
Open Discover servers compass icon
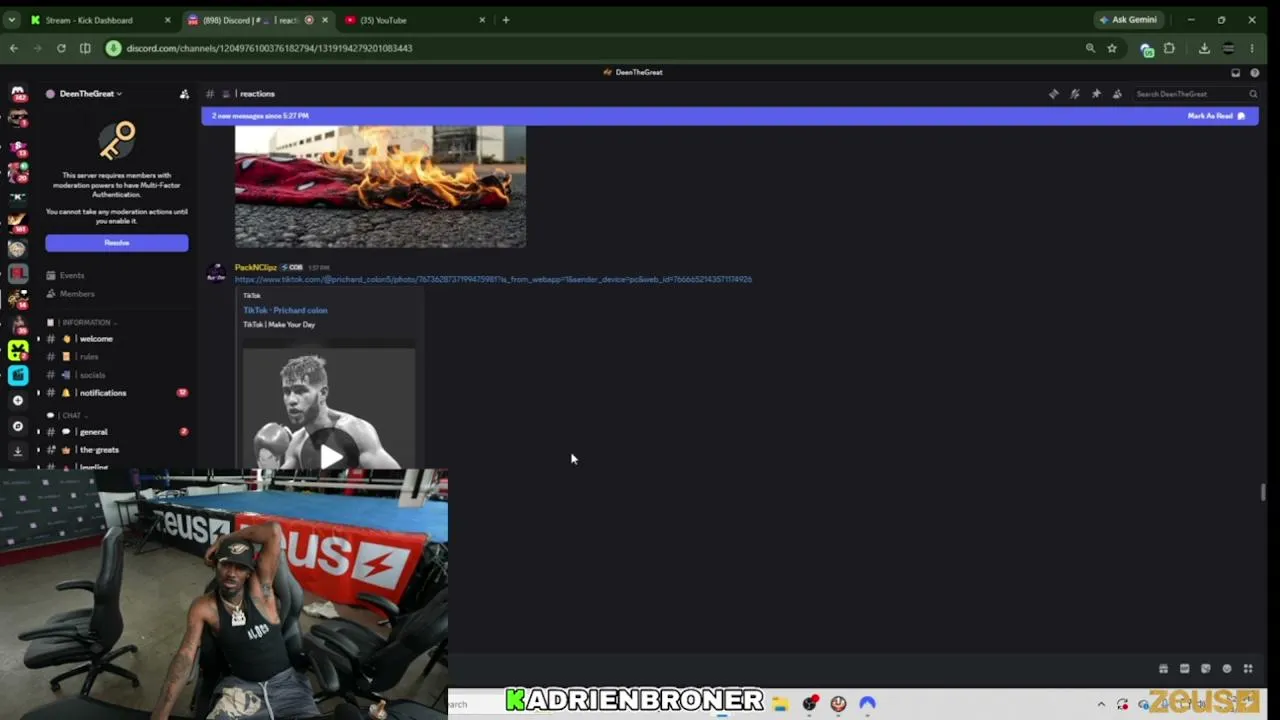click(x=18, y=426)
